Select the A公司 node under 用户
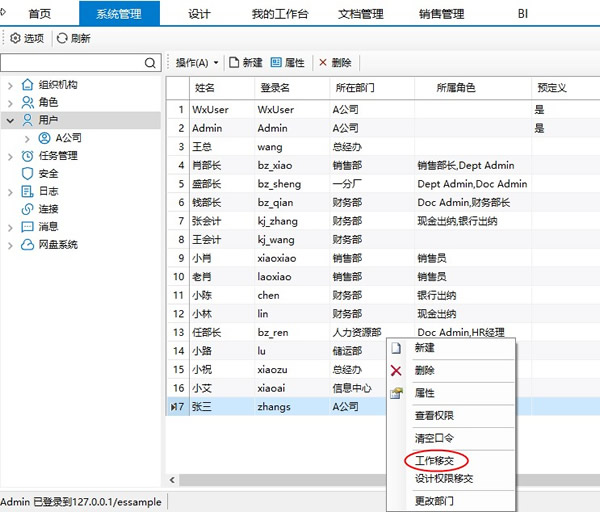Image resolution: width=600 pixels, height=512 pixels. 68,138
